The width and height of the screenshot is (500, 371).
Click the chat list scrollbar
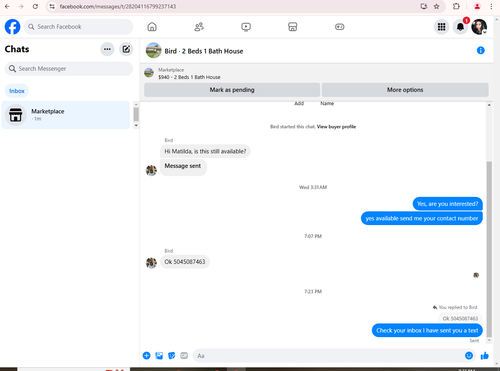(136, 114)
